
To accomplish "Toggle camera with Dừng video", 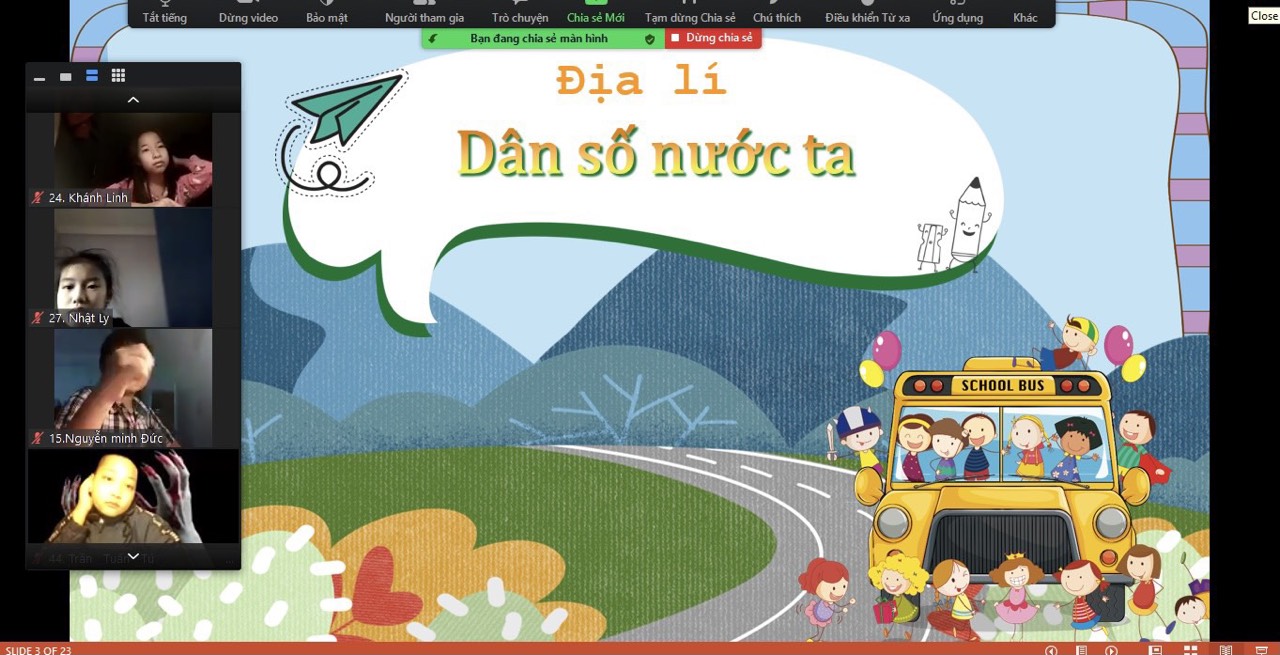I will point(248,13).
